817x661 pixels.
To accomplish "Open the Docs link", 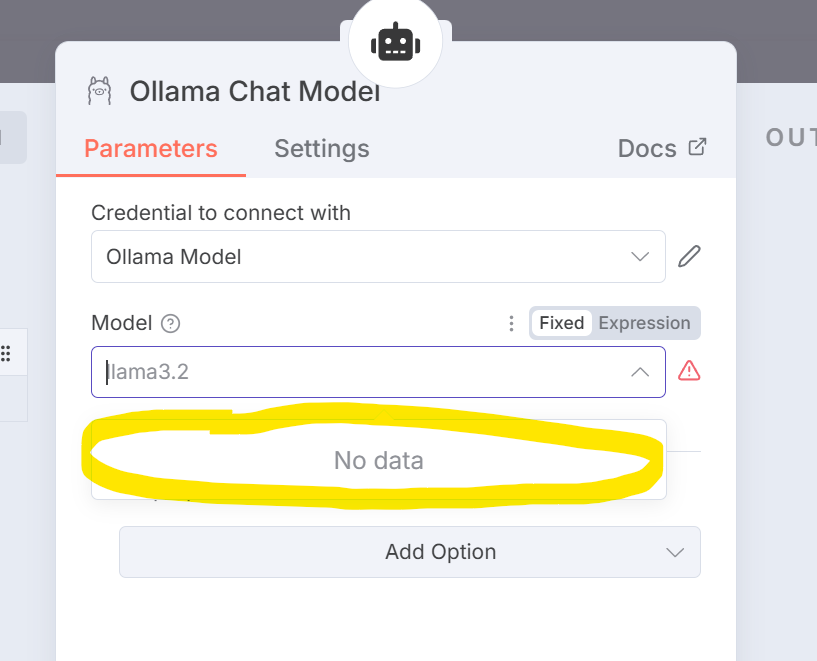I will [647, 149].
